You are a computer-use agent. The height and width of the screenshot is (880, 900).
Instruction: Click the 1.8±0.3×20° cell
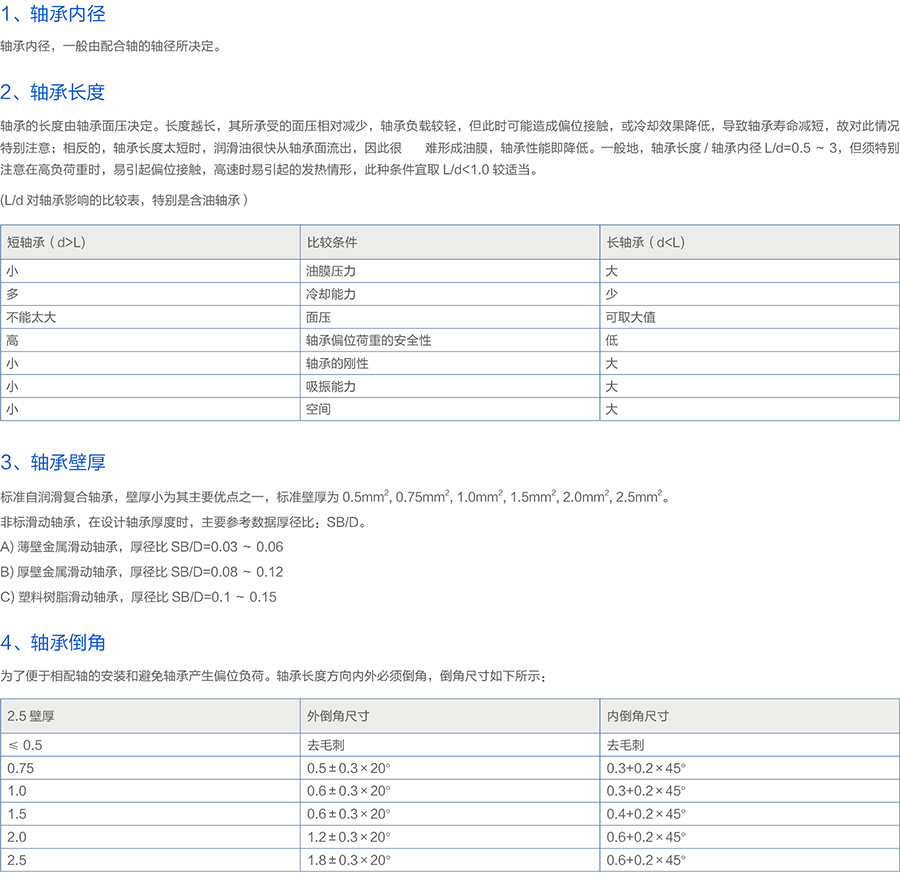click(x=450, y=860)
